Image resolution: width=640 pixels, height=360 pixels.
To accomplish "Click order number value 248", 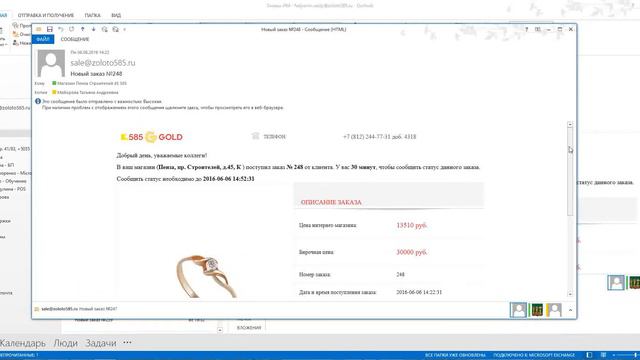I will (x=400, y=275).
